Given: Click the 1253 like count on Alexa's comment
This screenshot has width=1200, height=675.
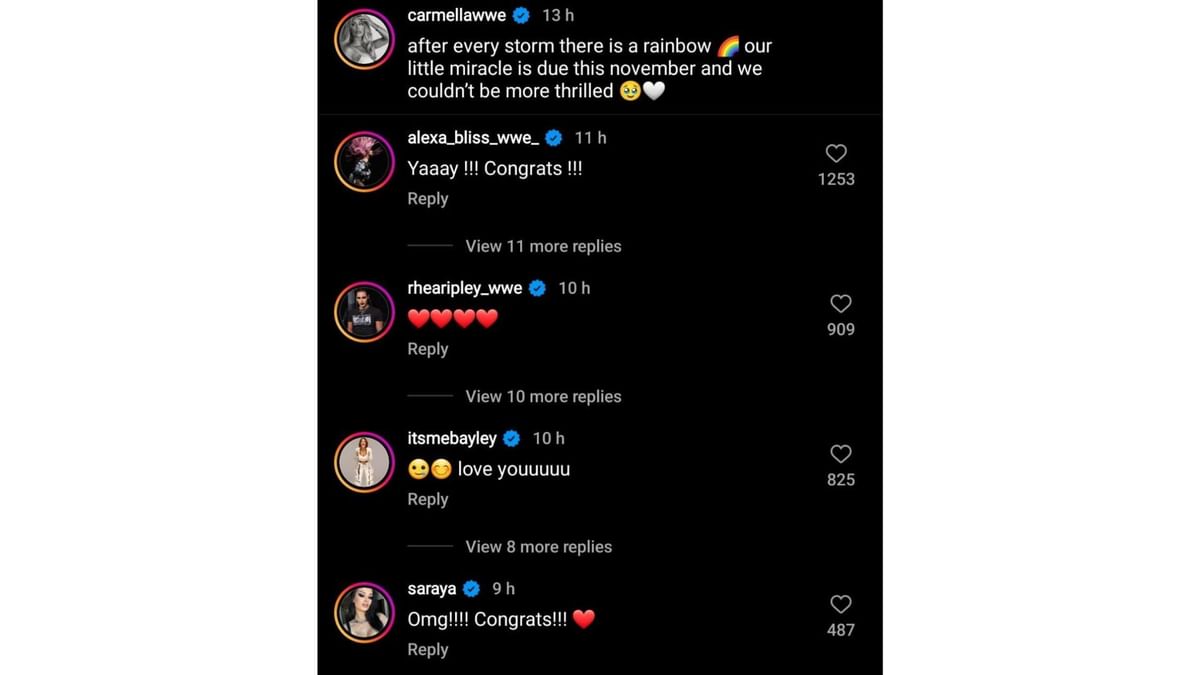Looking at the screenshot, I should click(836, 180).
